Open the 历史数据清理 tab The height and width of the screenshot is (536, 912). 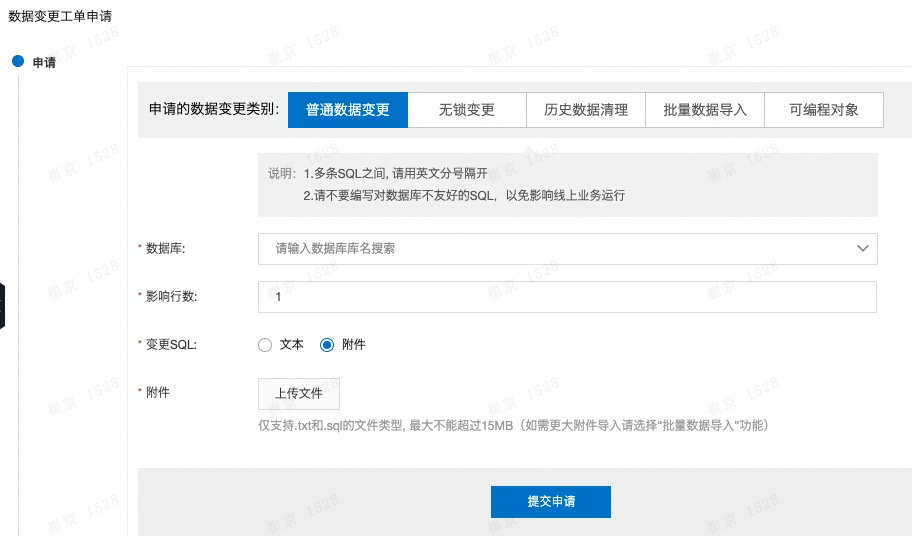[x=586, y=110]
